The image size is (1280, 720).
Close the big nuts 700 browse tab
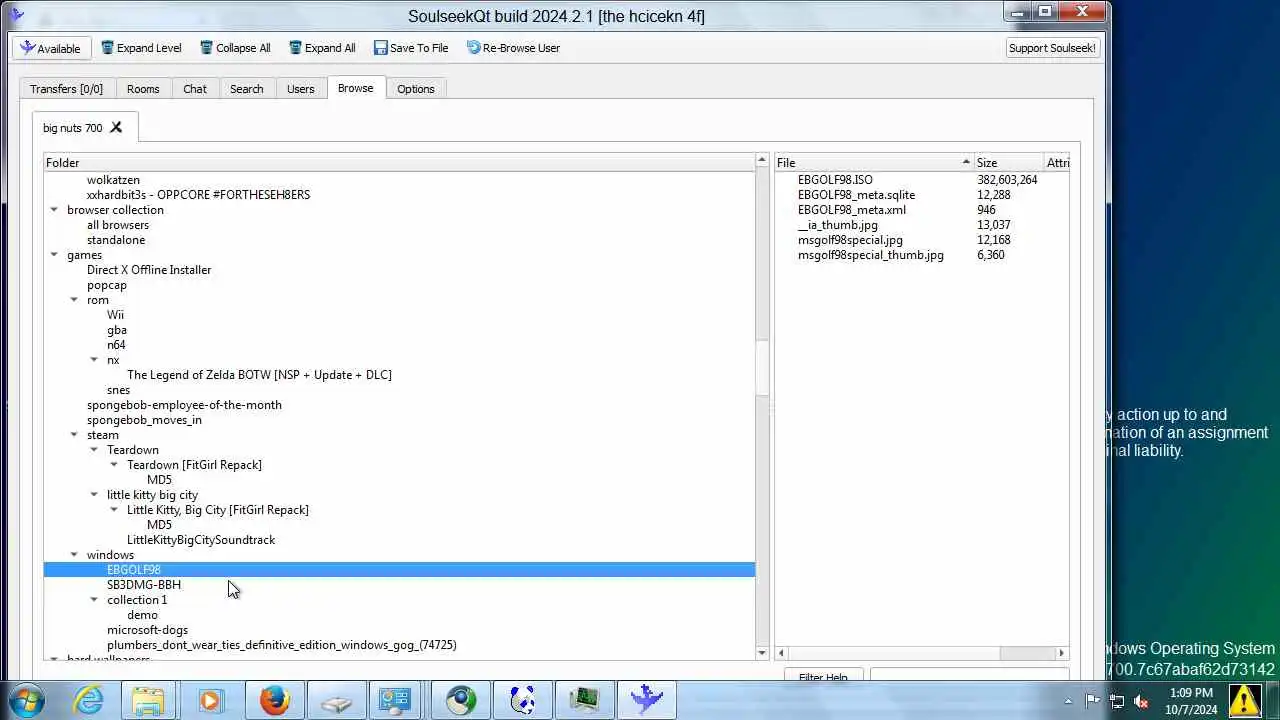(116, 127)
